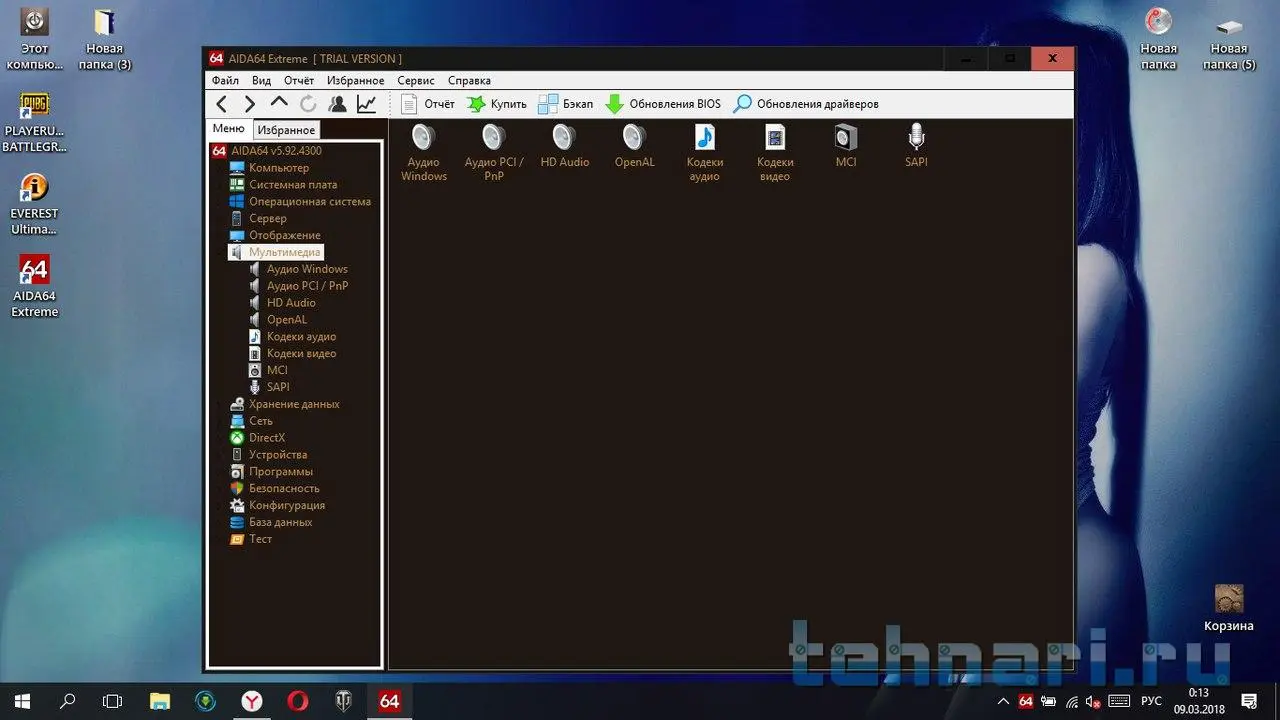Select Сеть in the sidebar tree
This screenshot has height=720, width=1280.
pos(251,421)
